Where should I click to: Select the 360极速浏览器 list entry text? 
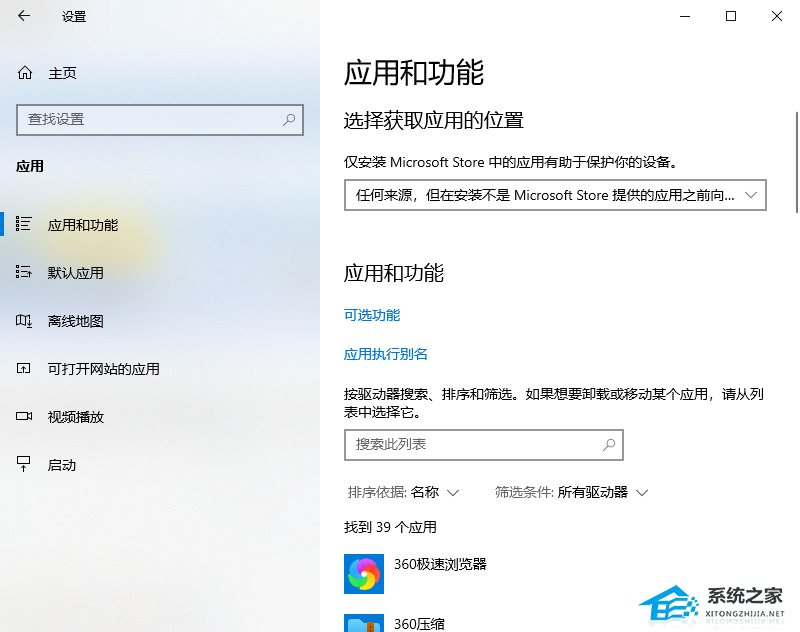440,564
